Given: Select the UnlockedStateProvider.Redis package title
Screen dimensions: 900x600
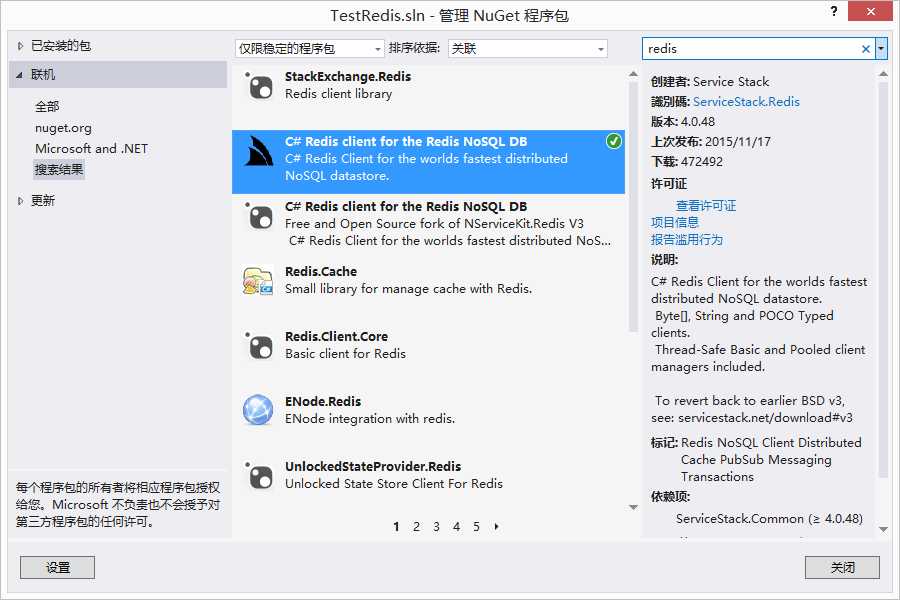Looking at the screenshot, I should [x=373, y=466].
